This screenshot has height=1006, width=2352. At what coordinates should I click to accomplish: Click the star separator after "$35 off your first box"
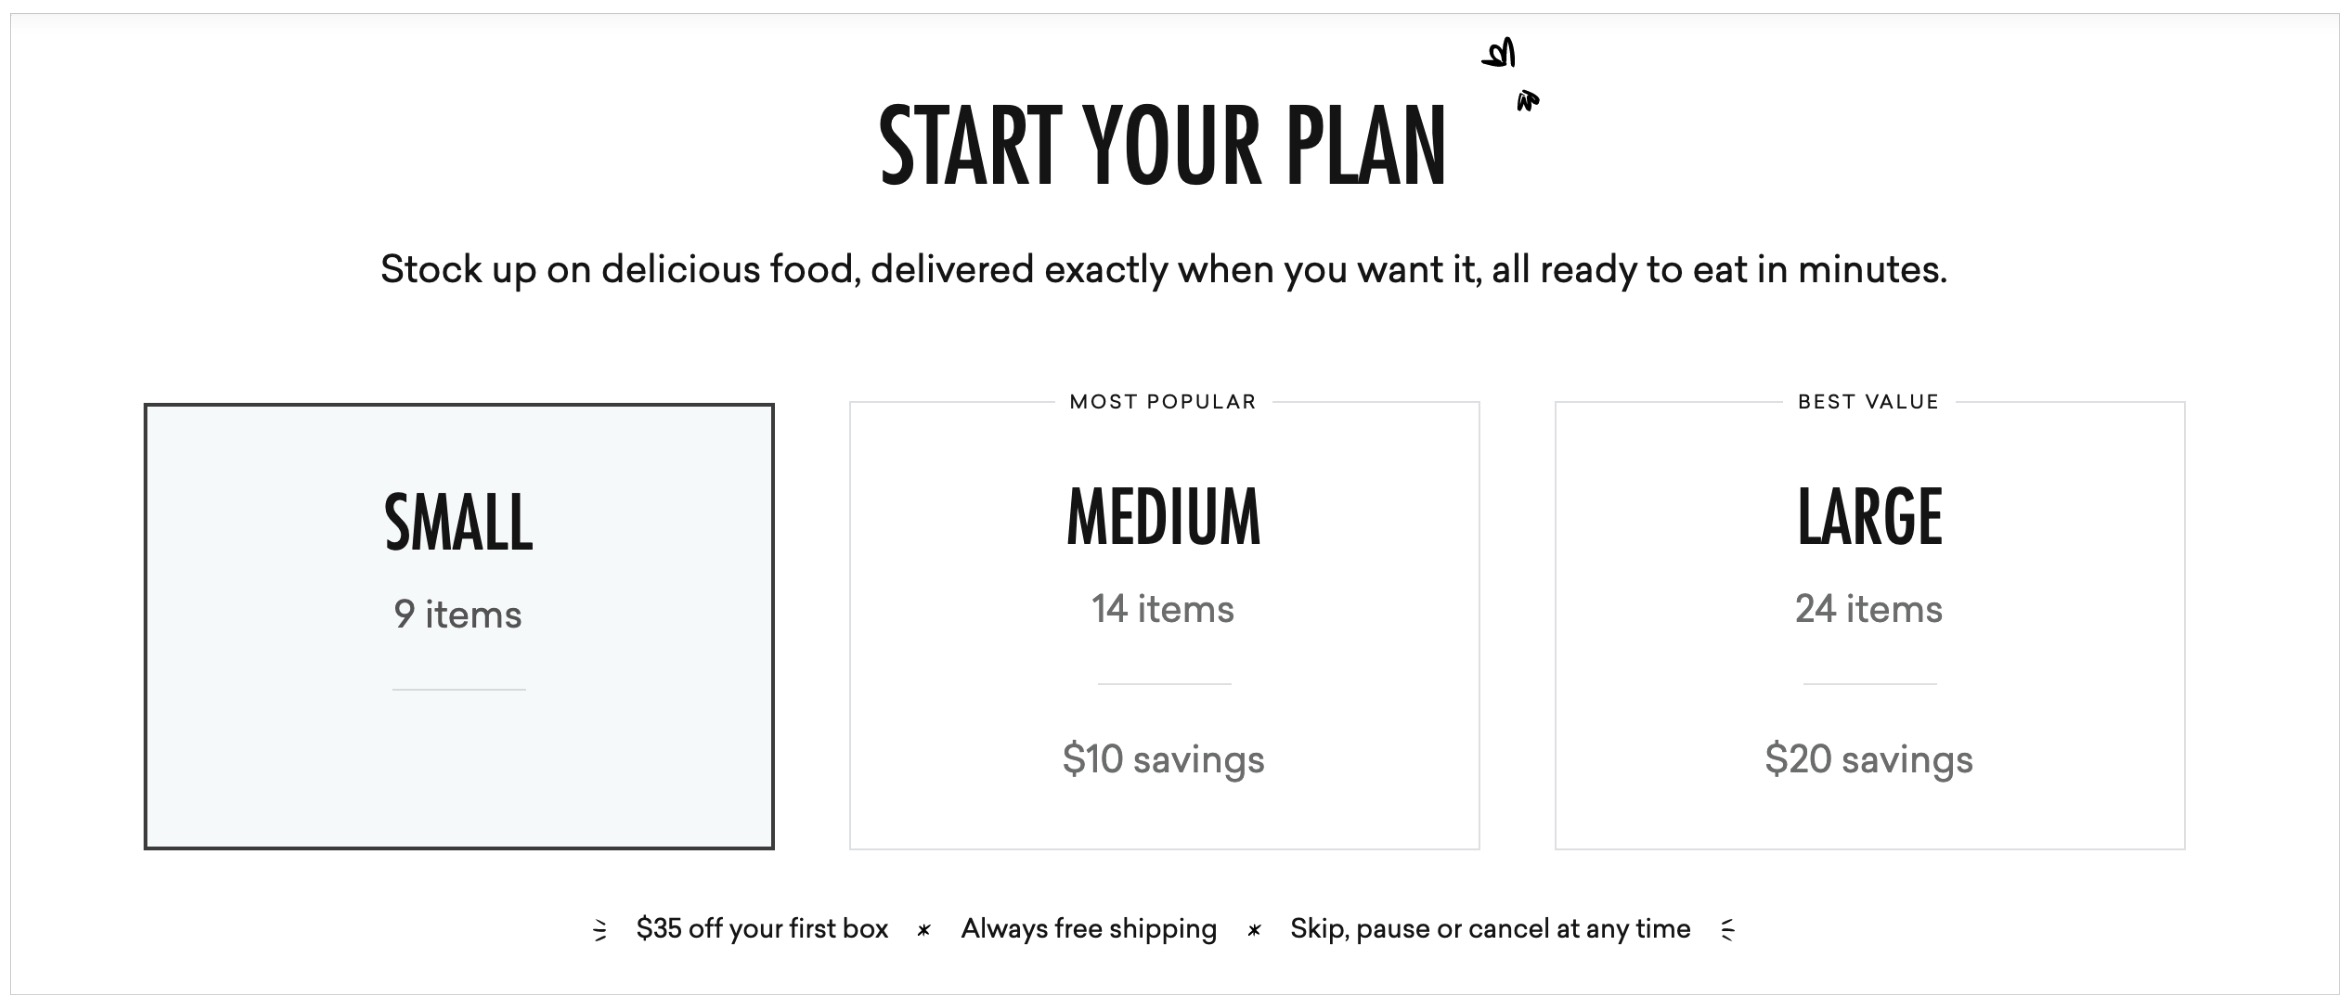click(x=924, y=930)
